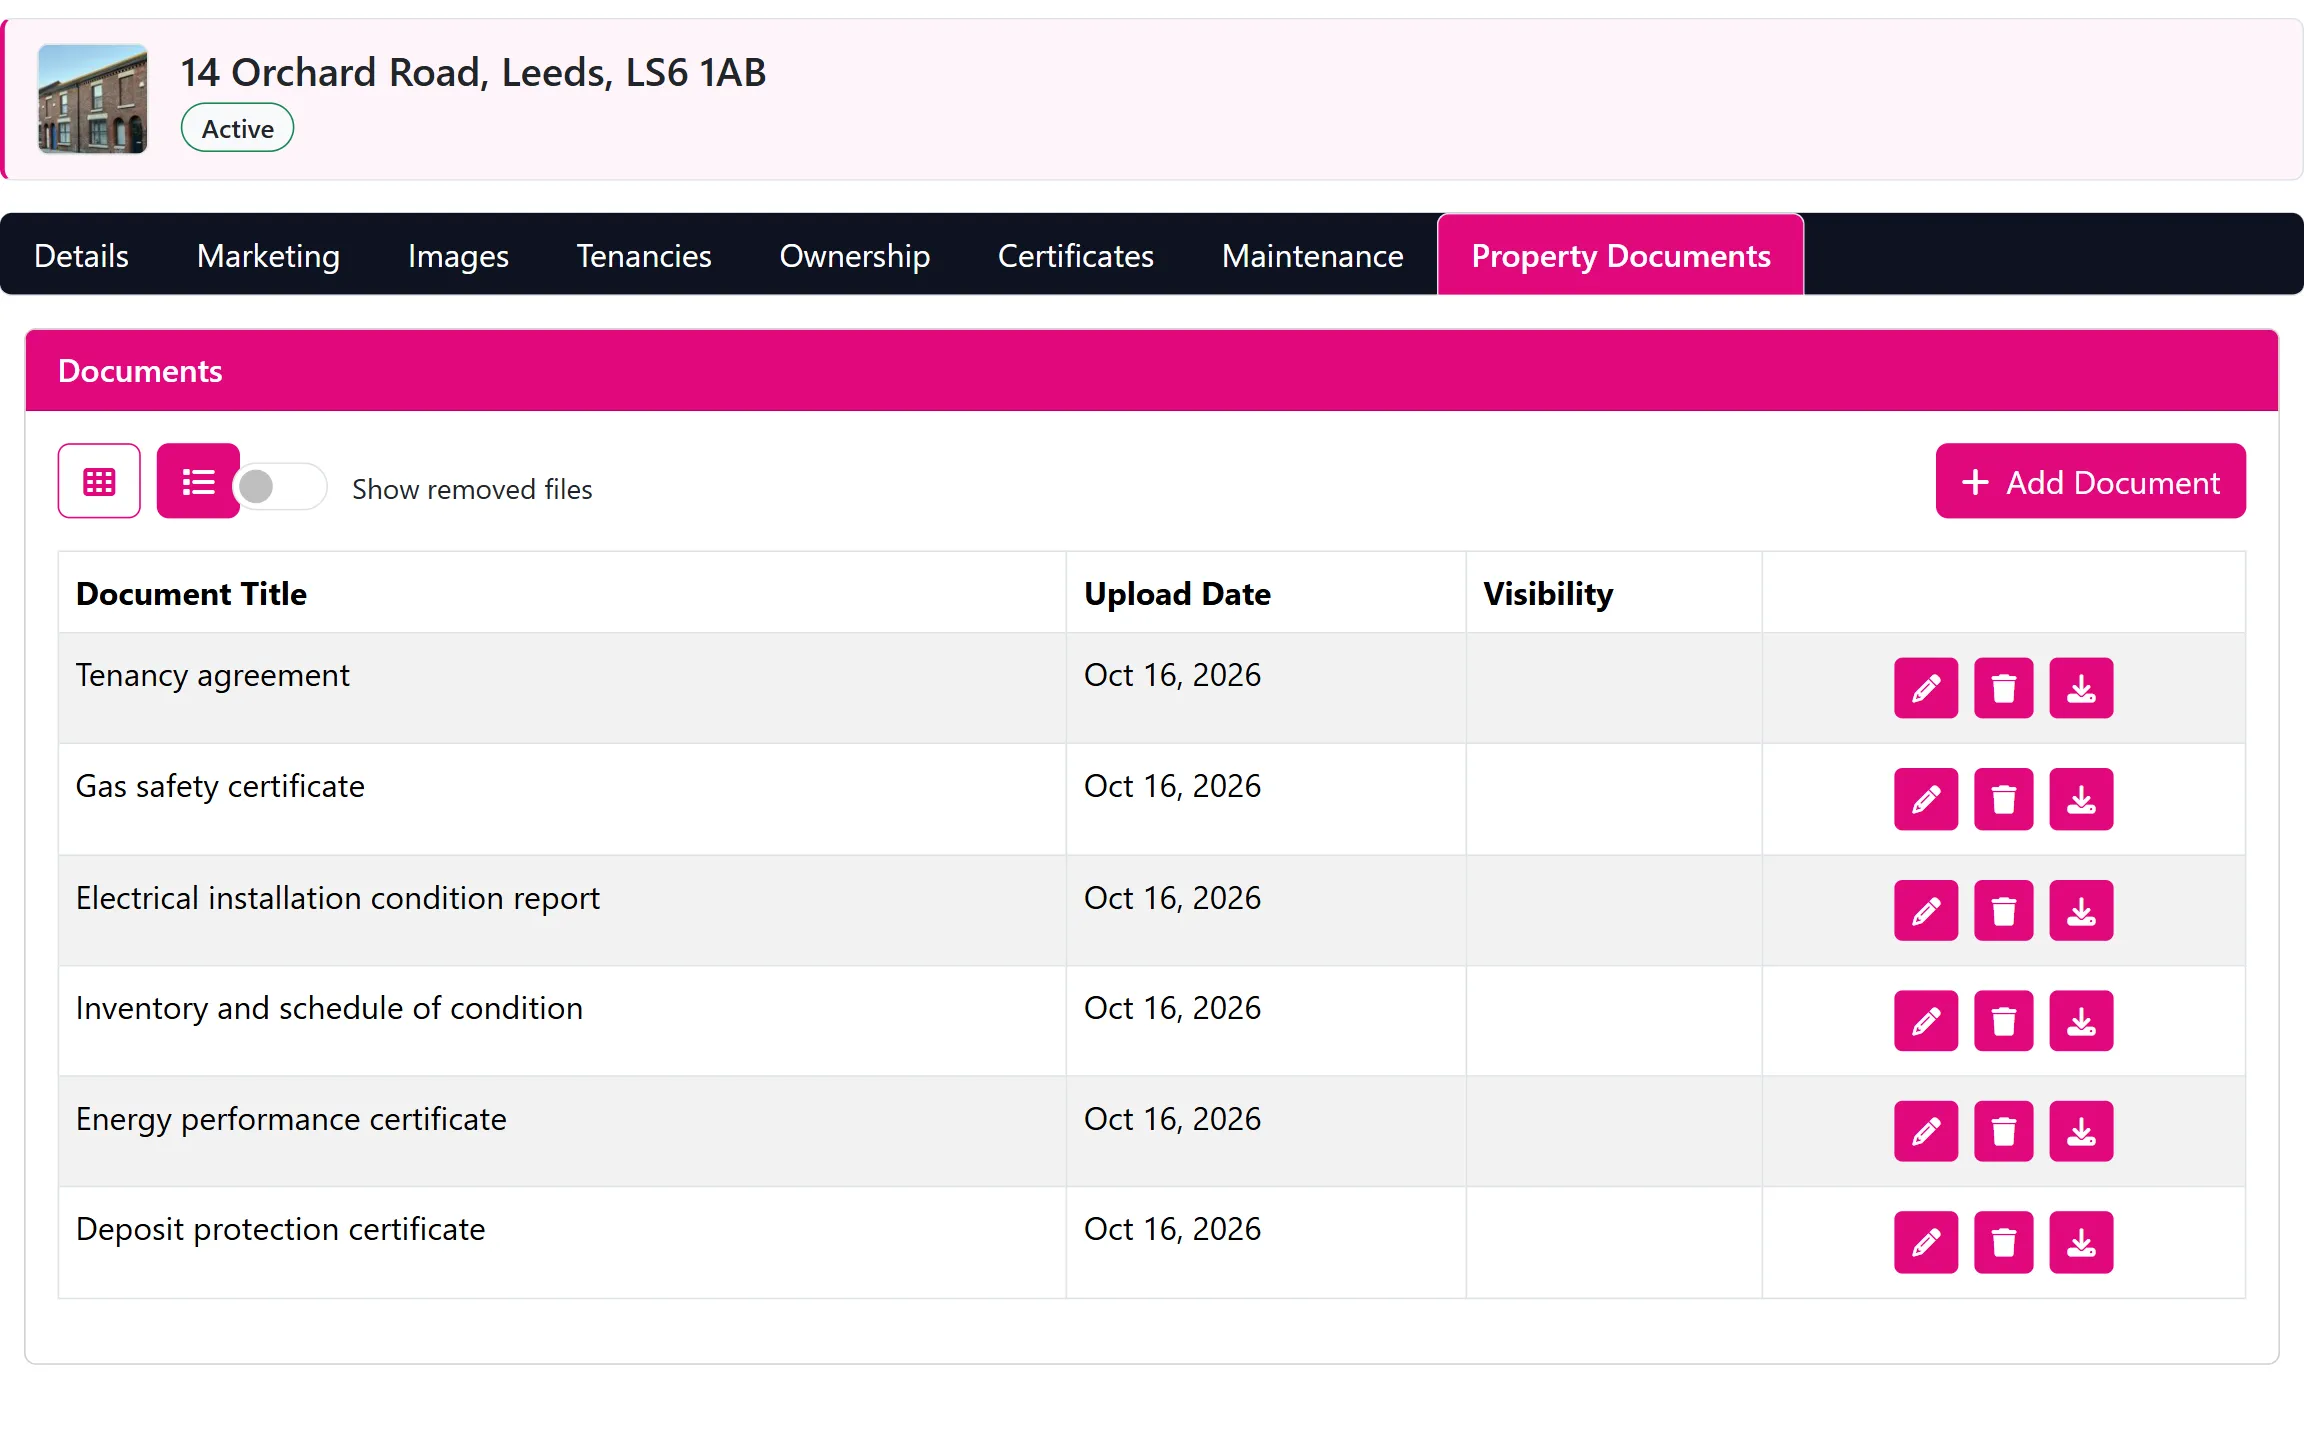This screenshot has height=1440, width=2304.
Task: Delete the Deposit protection certificate
Action: pos(2003,1242)
